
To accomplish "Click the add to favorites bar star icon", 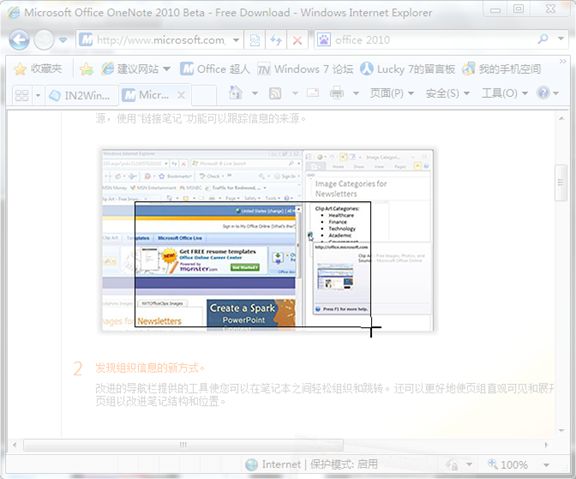I will (x=87, y=69).
